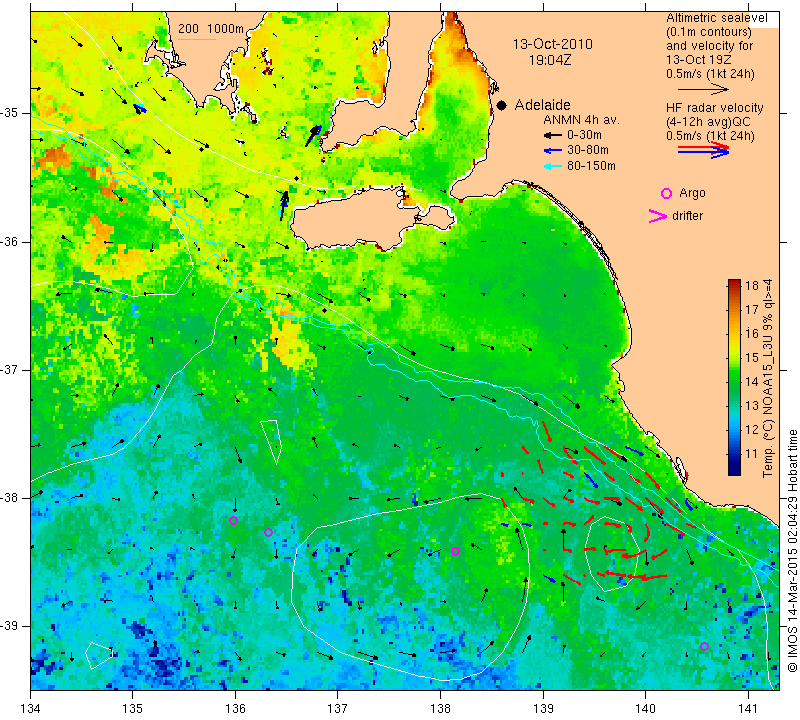The width and height of the screenshot is (800, 720).
Task: Click the magenta Argo legend circle
Action: 666,193
